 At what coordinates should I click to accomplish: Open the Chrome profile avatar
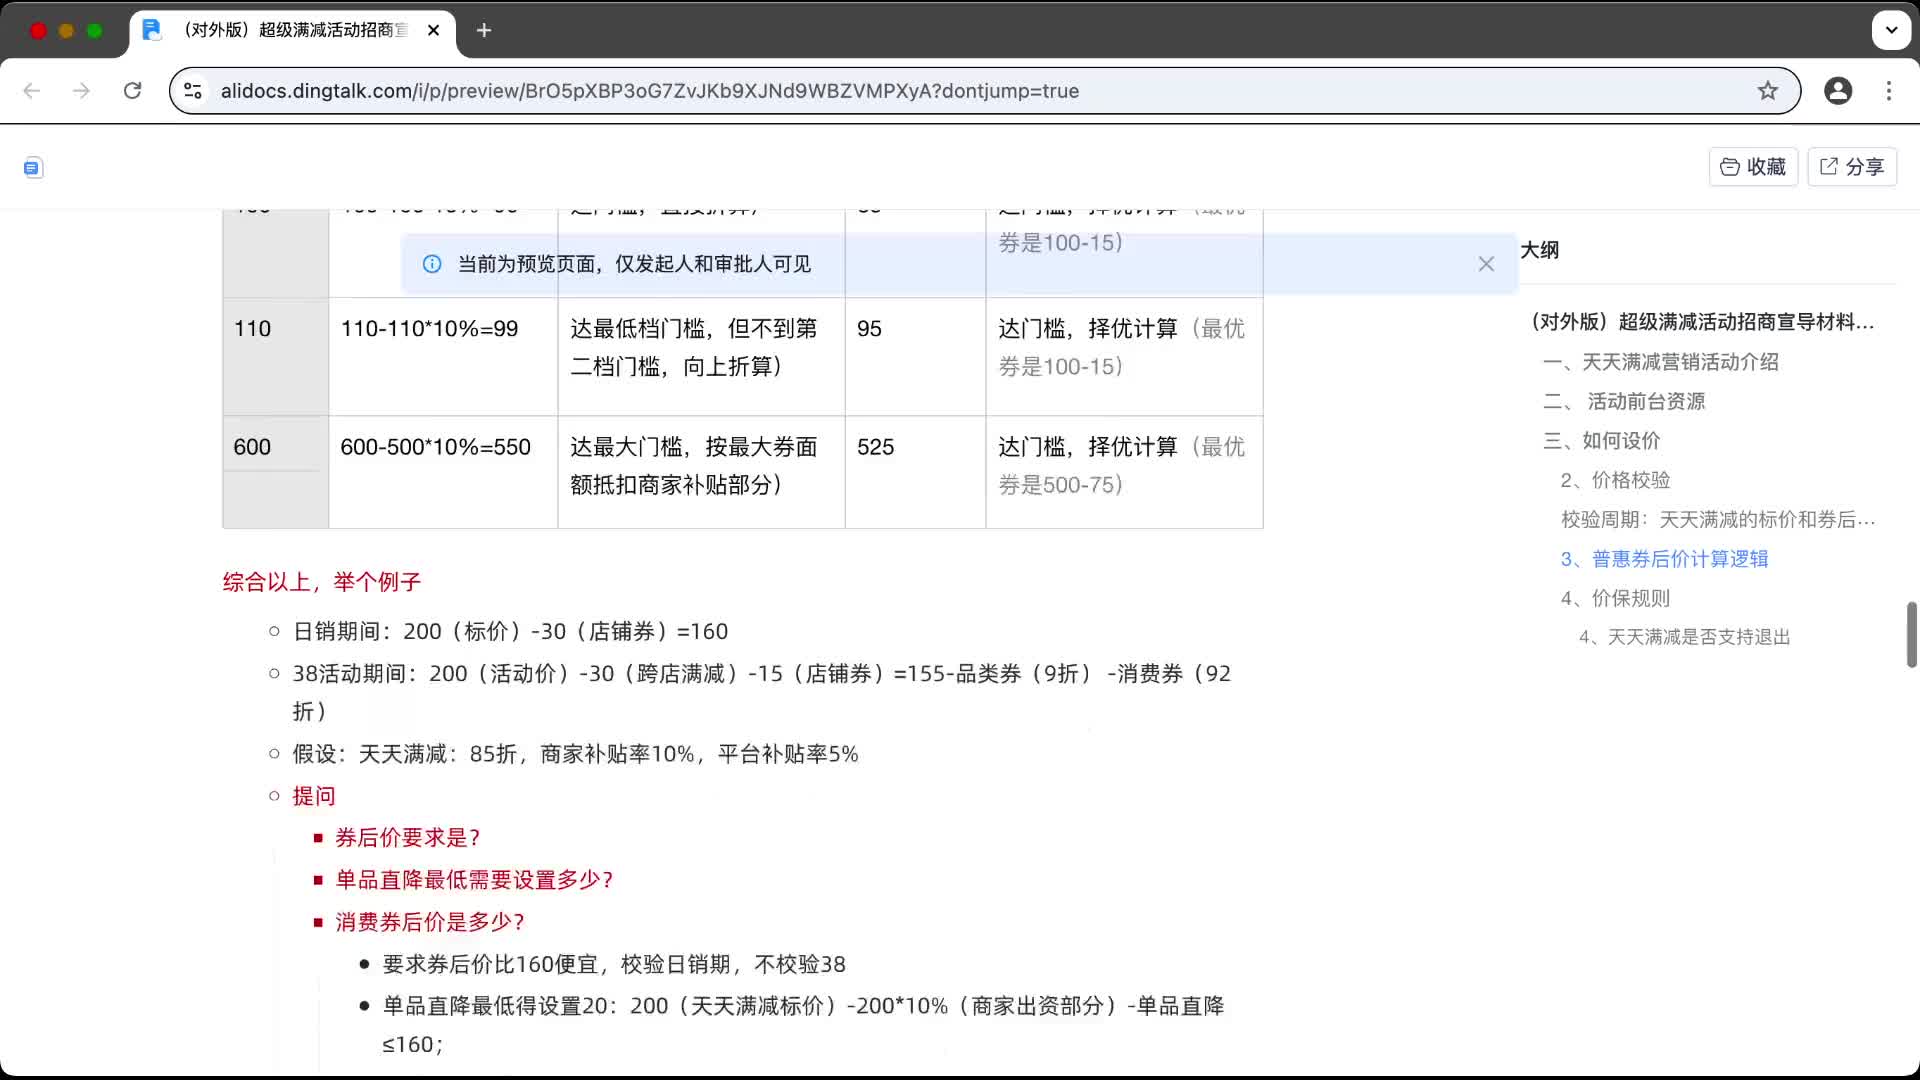click(1839, 90)
